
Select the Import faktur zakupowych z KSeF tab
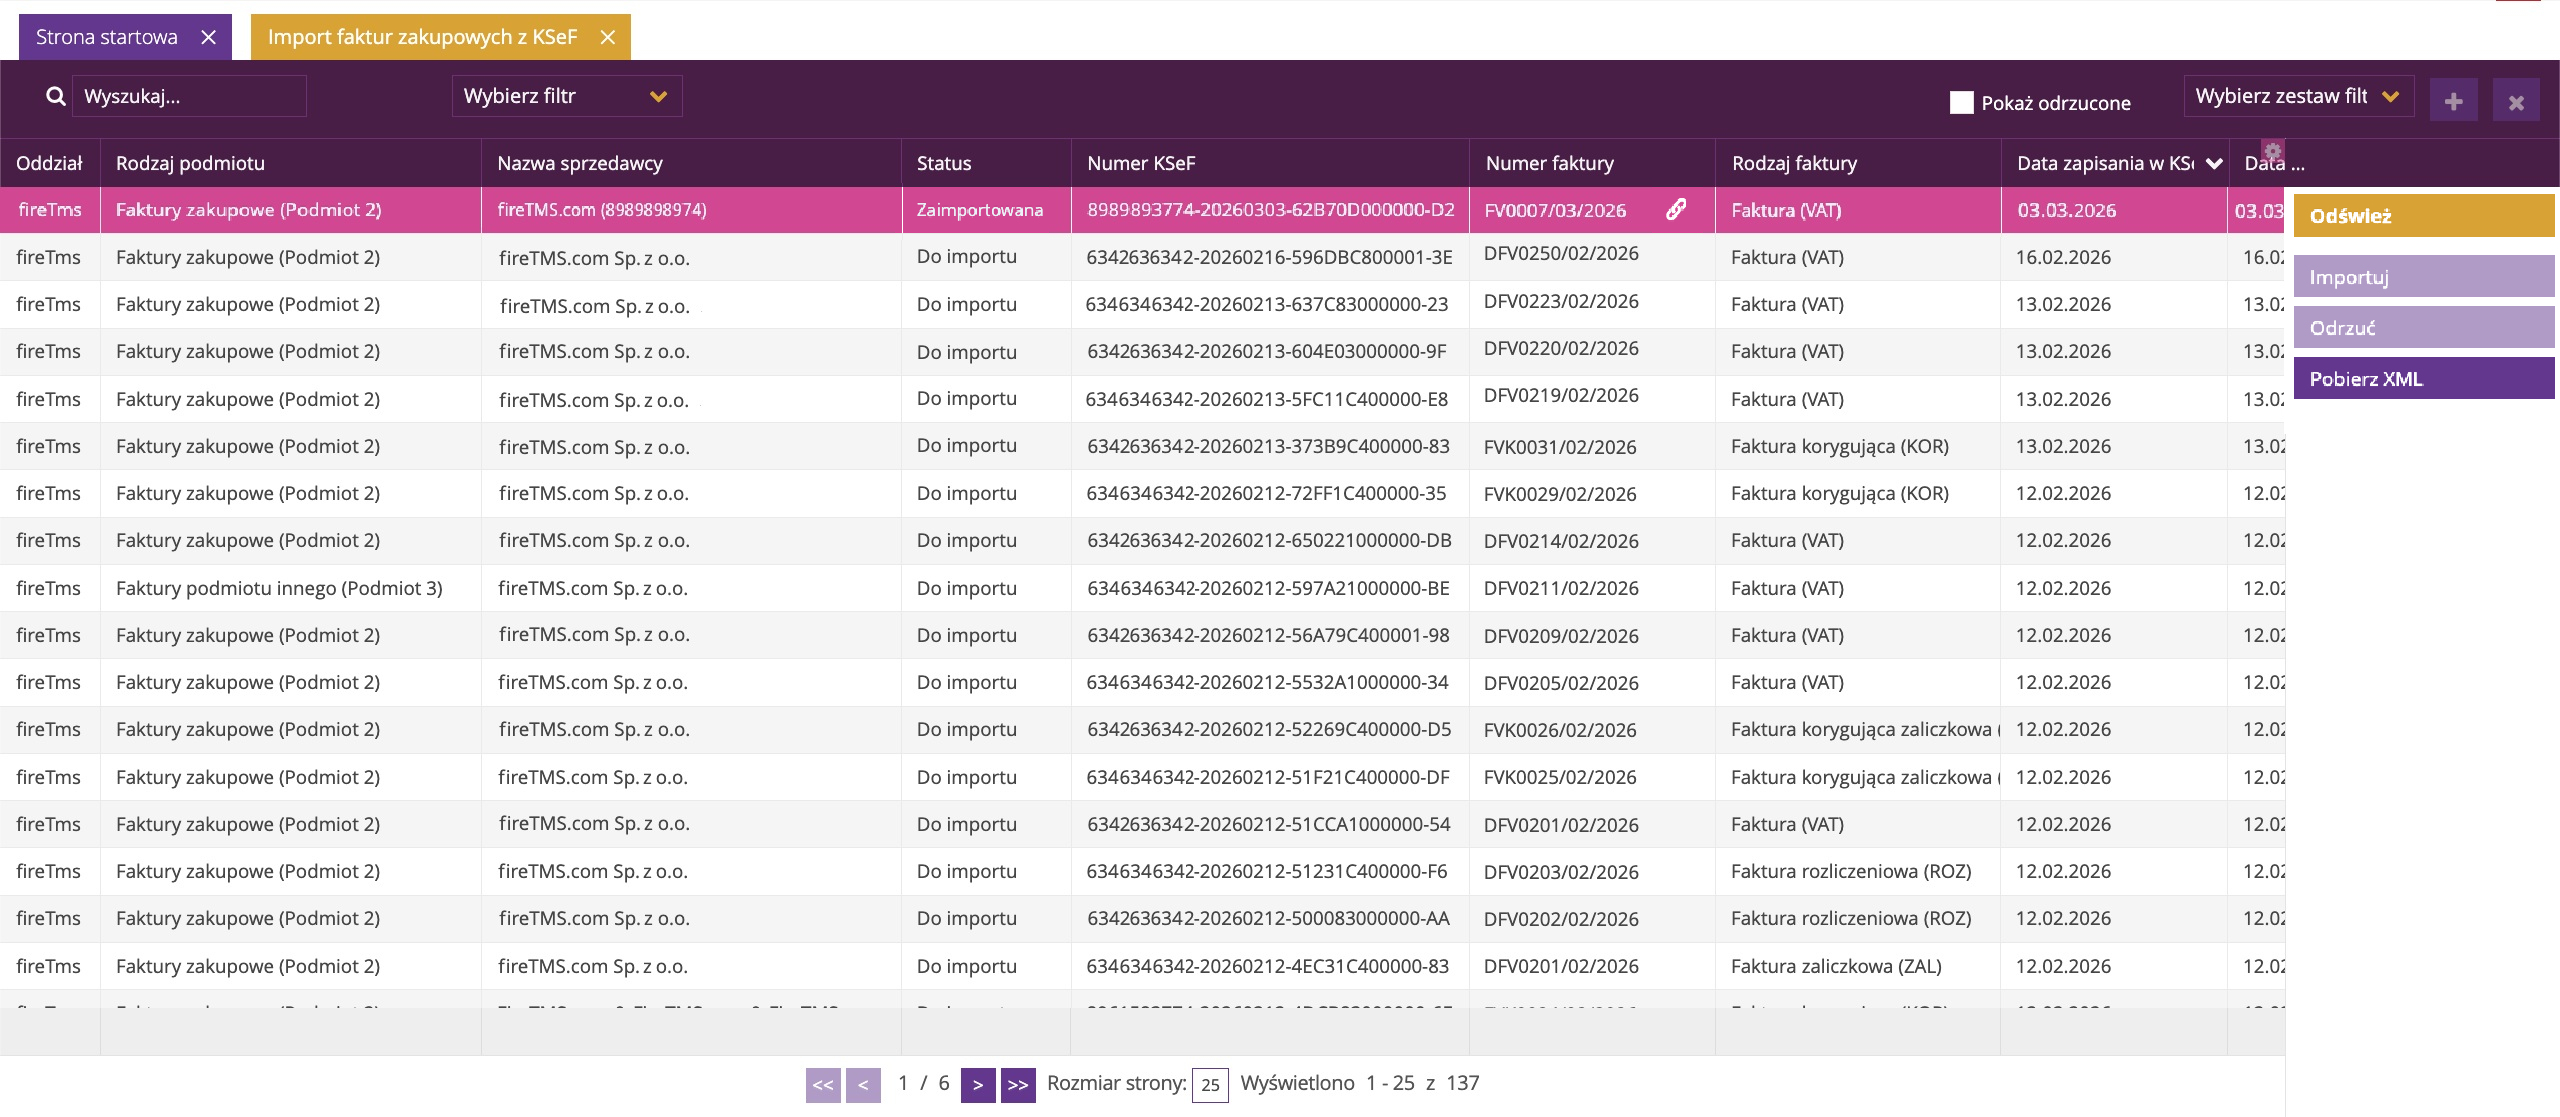tap(422, 37)
